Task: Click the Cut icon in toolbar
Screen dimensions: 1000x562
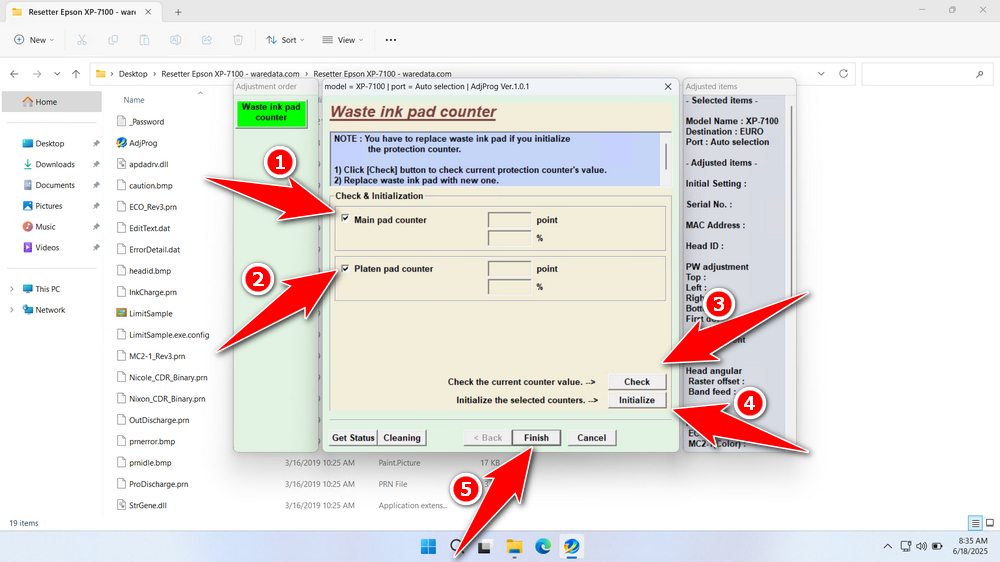Action: click(82, 40)
